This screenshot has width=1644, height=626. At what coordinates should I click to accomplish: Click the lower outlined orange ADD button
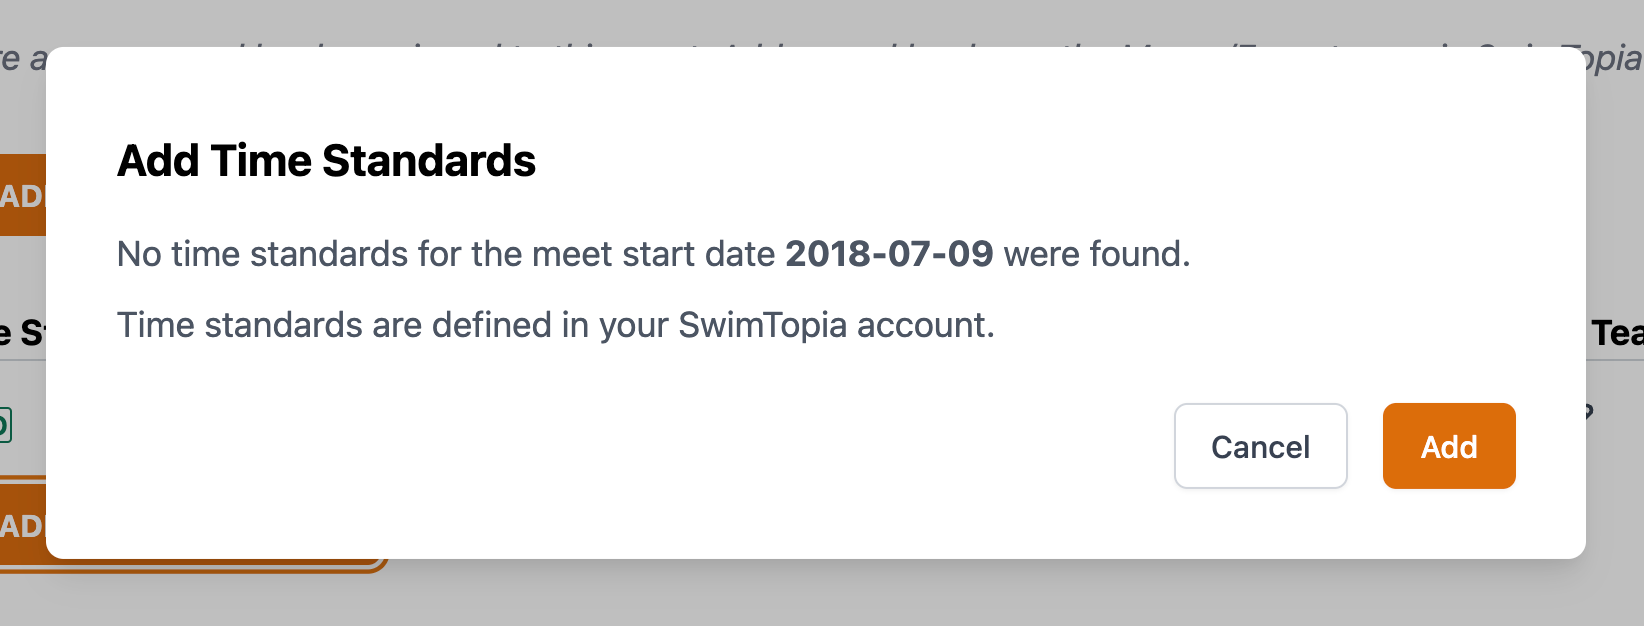[x=22, y=526]
